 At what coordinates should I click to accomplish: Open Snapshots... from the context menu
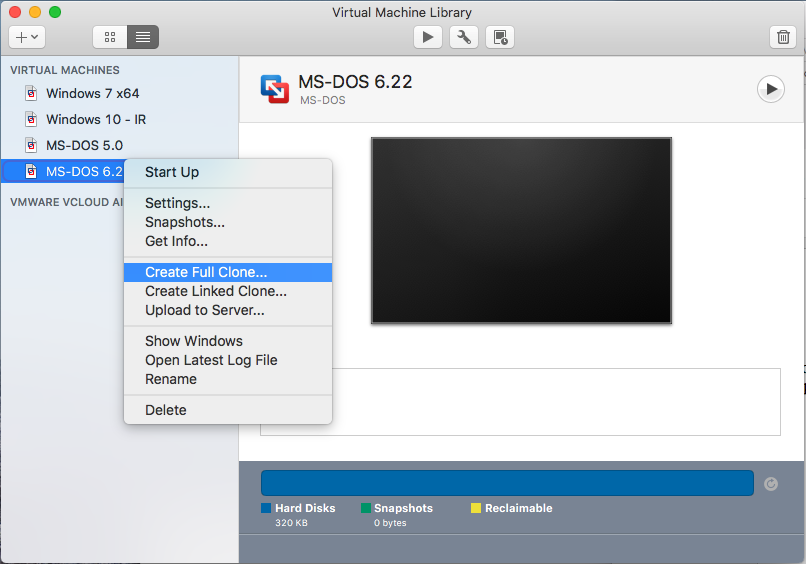184,222
